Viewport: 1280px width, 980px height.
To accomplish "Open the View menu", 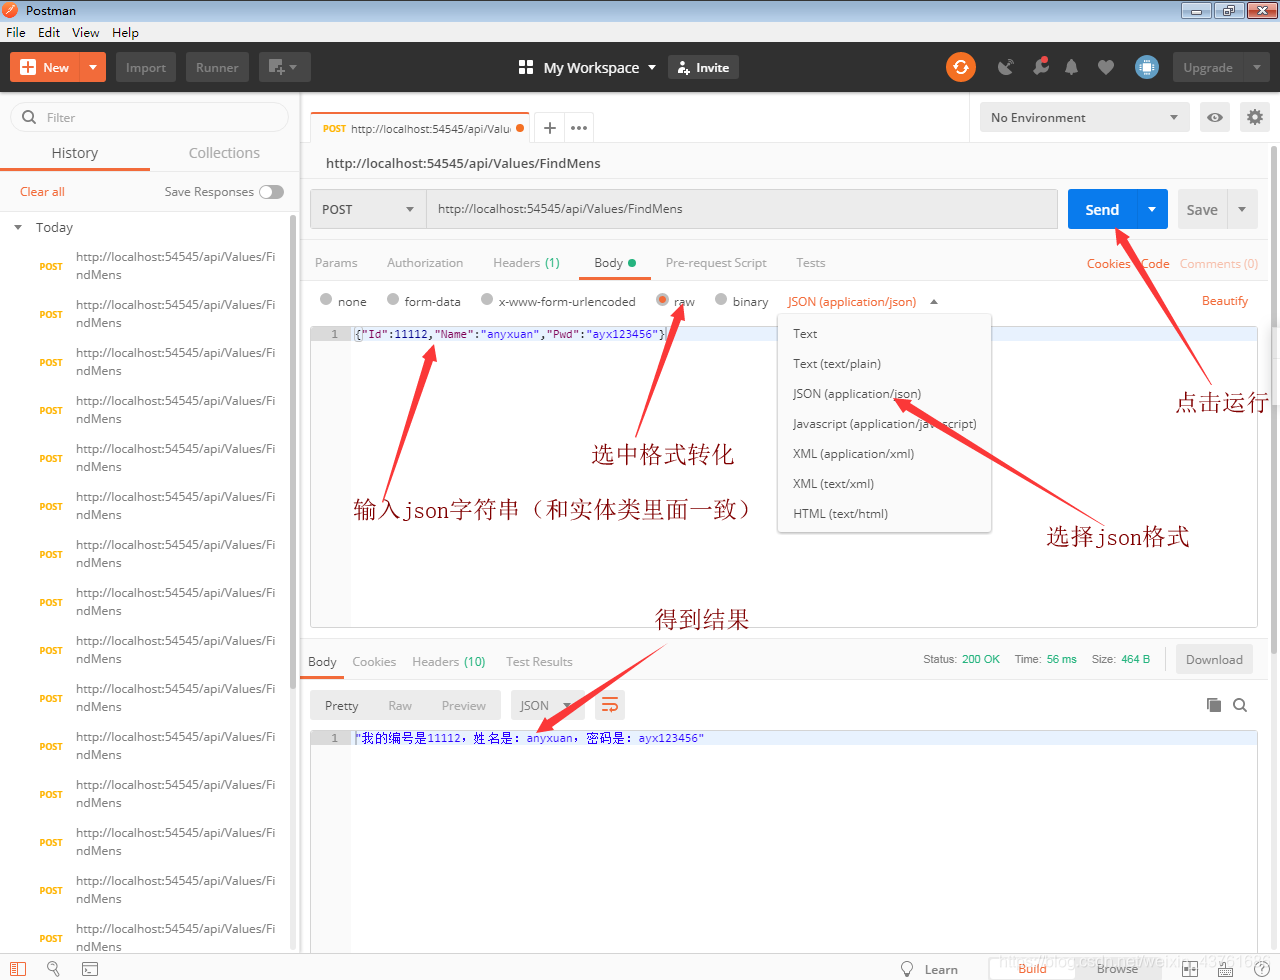I will point(86,32).
